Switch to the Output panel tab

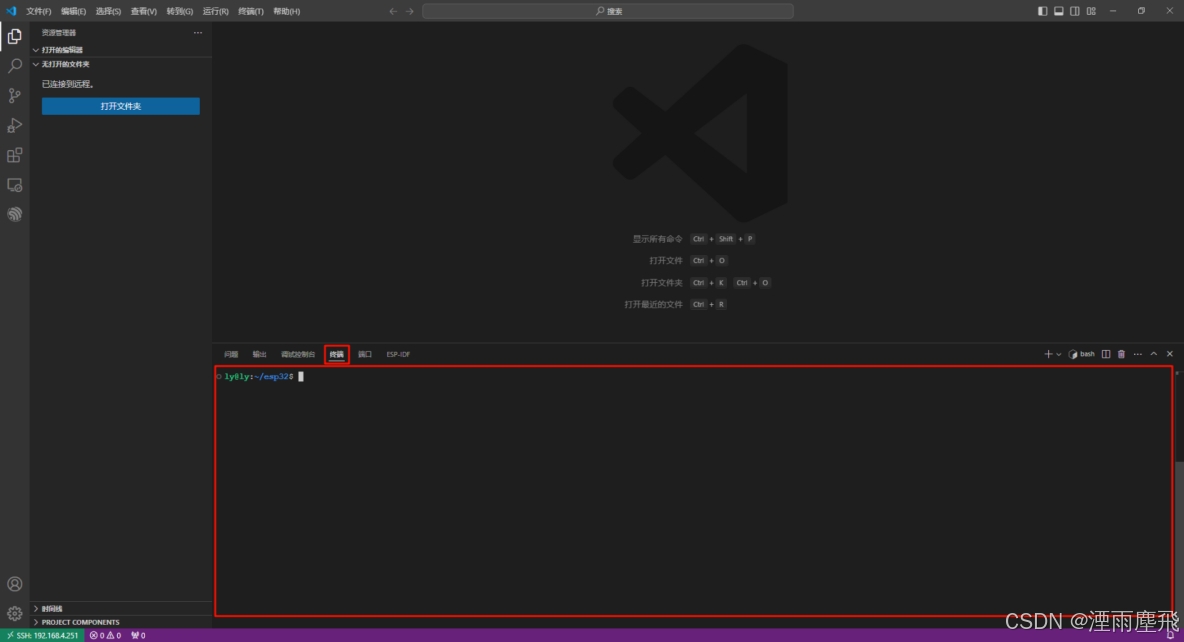tap(260, 354)
